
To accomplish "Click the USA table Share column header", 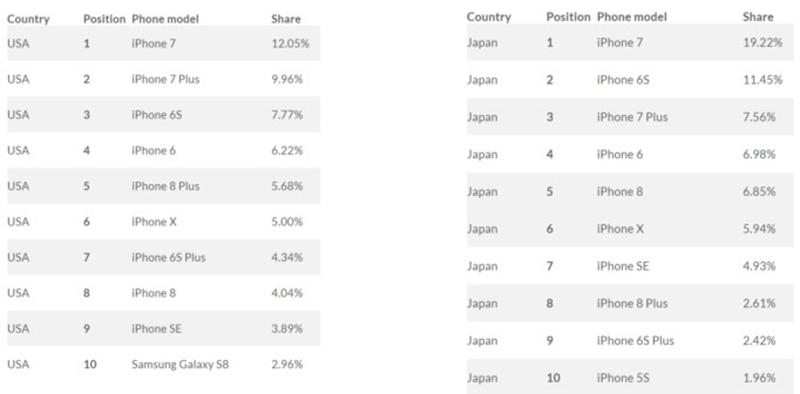I will tap(286, 19).
